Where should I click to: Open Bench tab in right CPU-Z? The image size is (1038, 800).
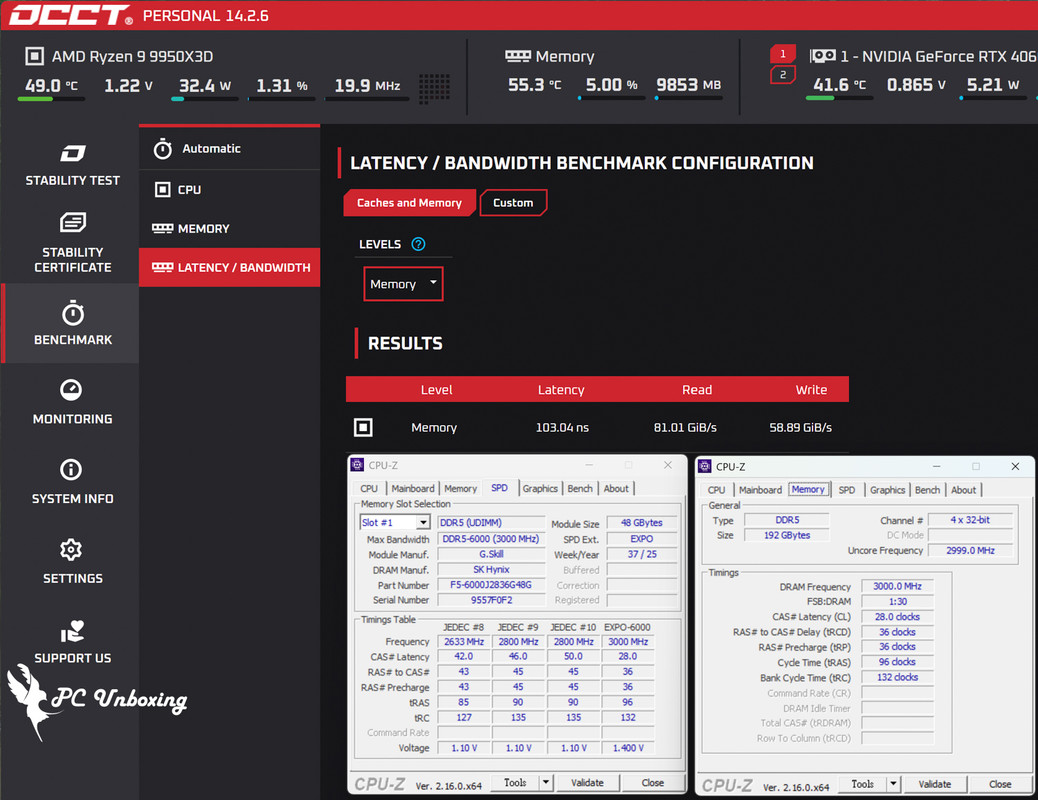(927, 489)
